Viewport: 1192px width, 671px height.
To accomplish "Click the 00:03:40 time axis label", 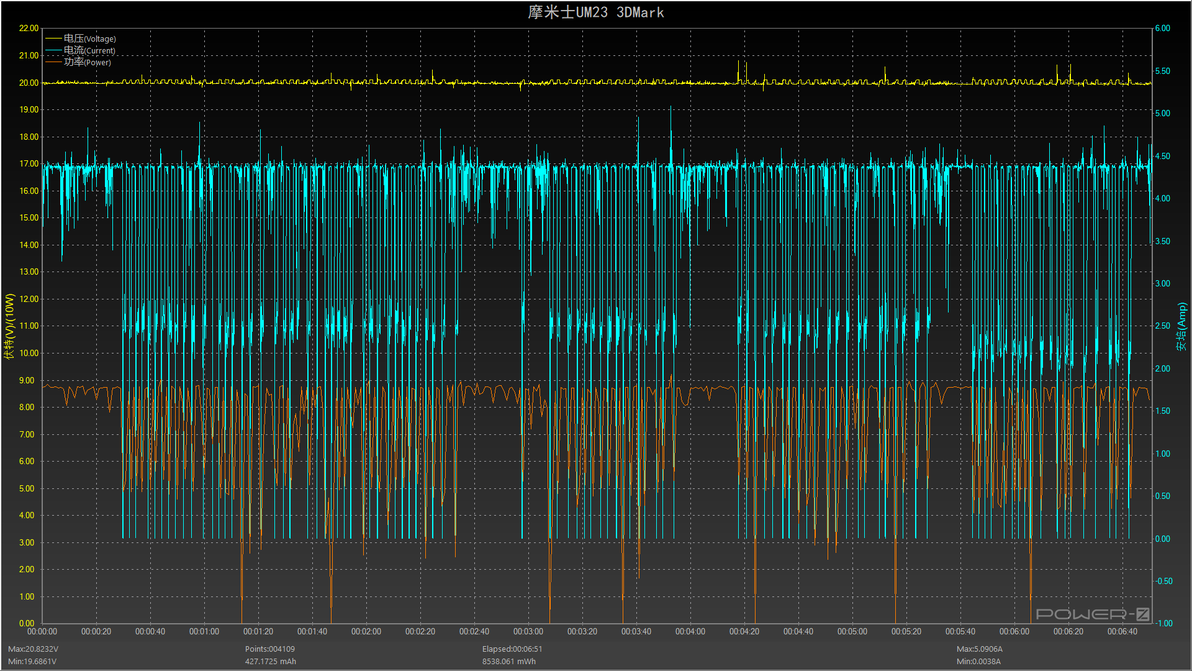I will 636,631.
